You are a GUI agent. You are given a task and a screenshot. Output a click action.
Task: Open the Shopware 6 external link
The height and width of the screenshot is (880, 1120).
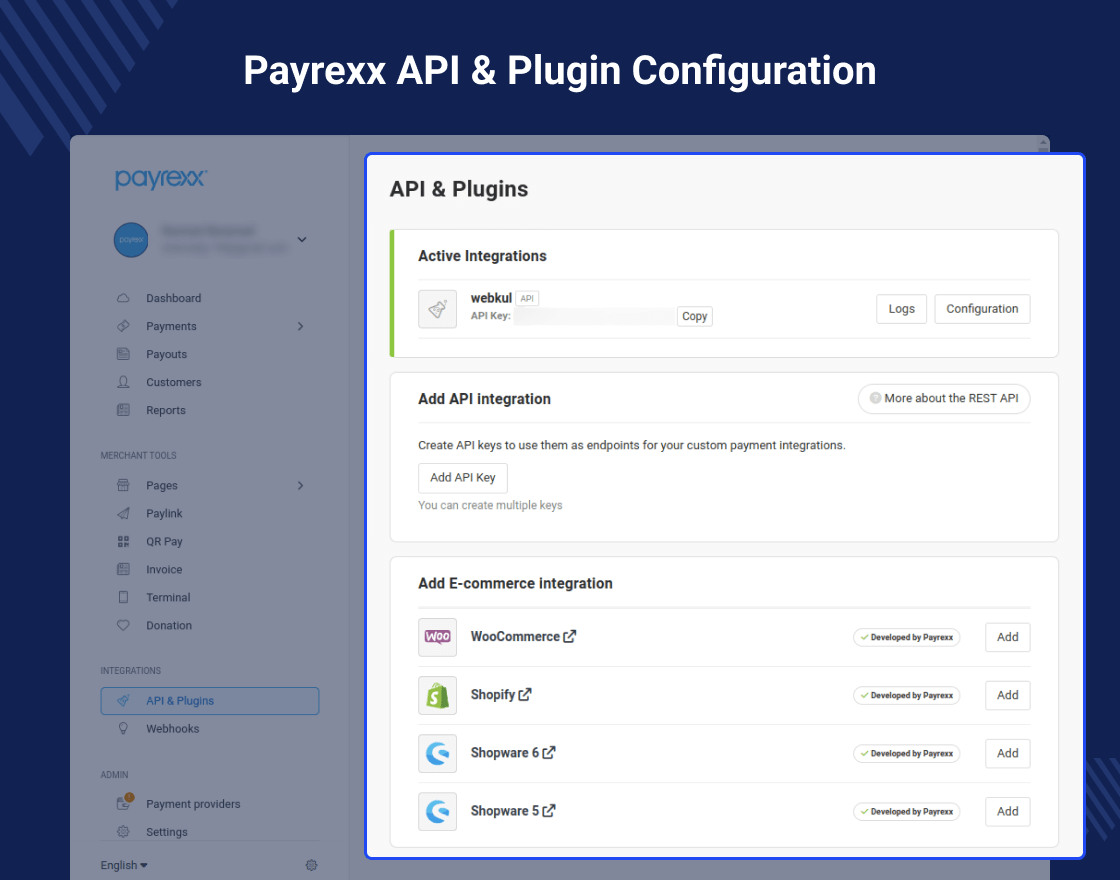(x=549, y=753)
